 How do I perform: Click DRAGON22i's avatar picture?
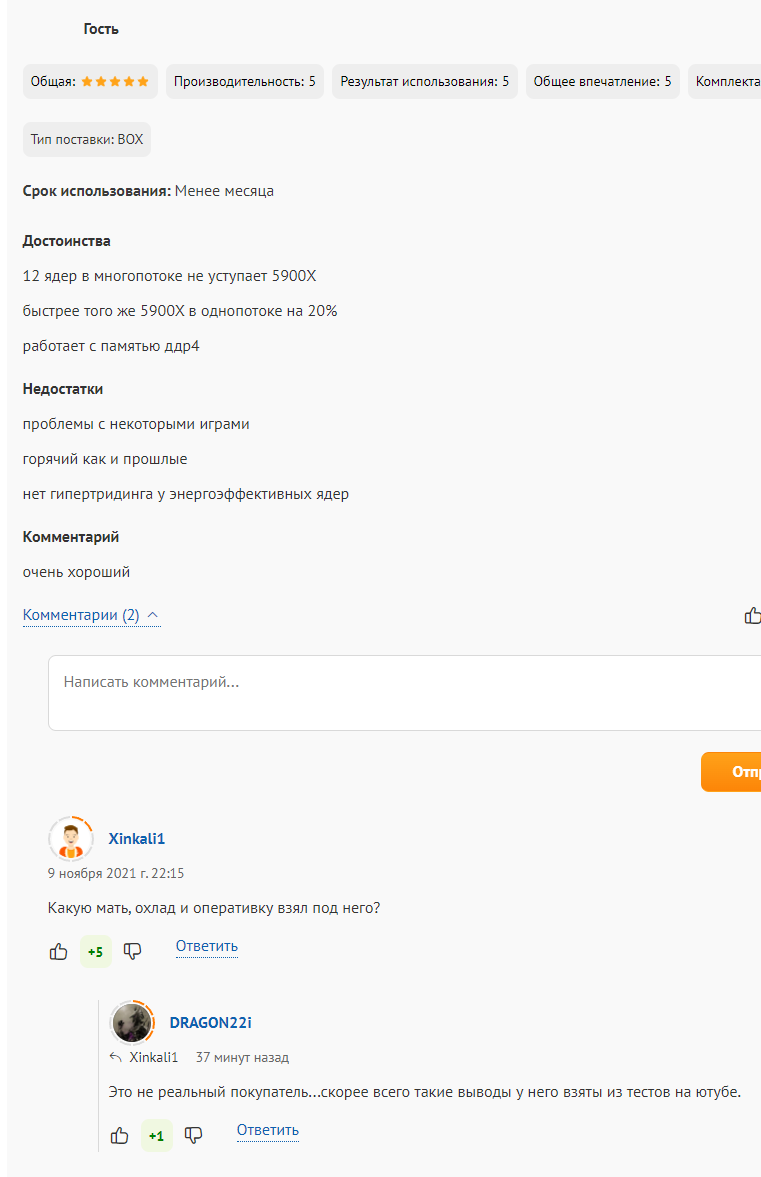click(x=132, y=1022)
